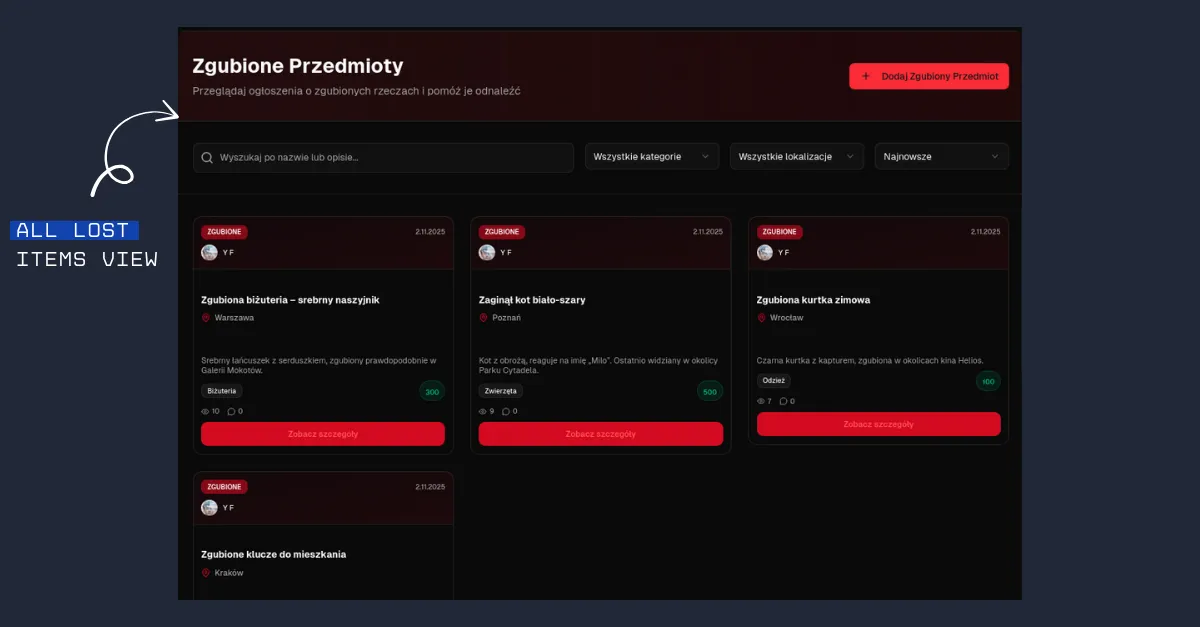Image resolution: width=1200 pixels, height=627 pixels.
Task: Click the Warszawa location text
Action: [x=234, y=318]
